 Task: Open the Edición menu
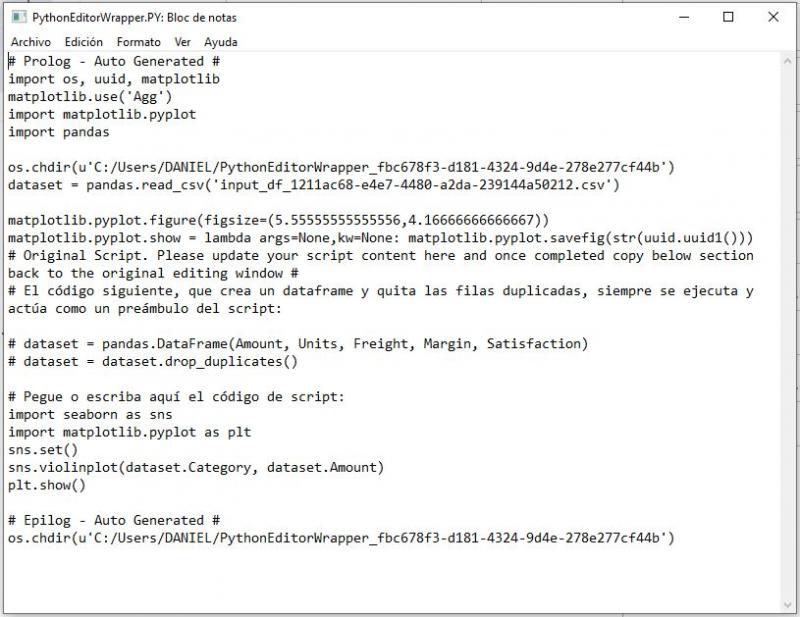pyautogui.click(x=83, y=42)
